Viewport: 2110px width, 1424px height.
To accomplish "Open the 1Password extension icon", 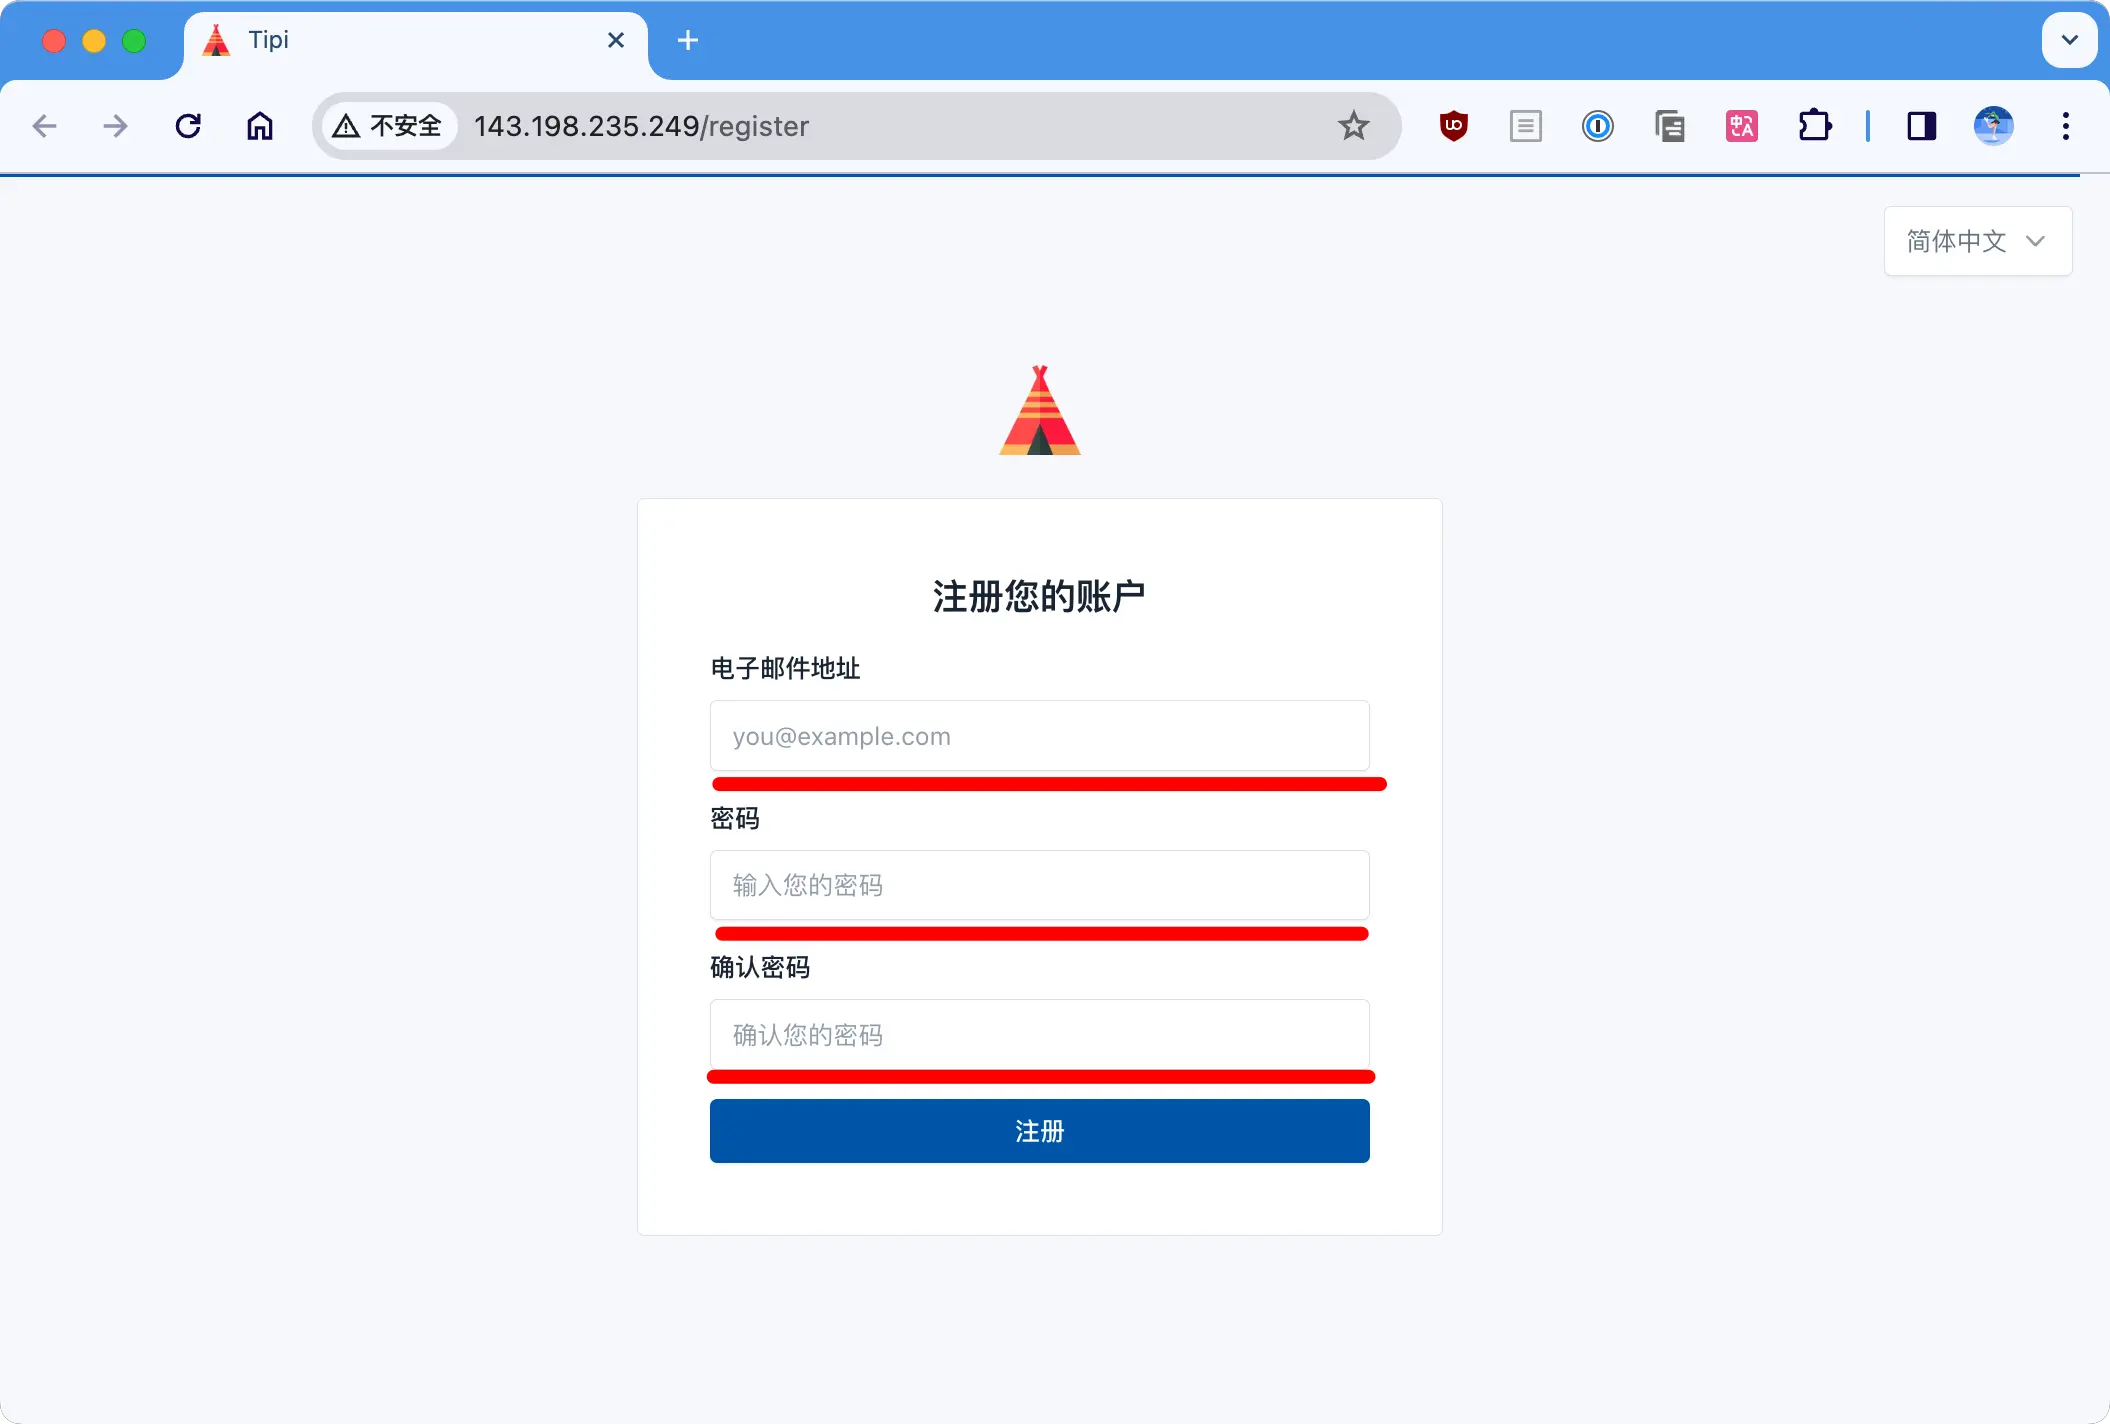I will tap(1597, 126).
